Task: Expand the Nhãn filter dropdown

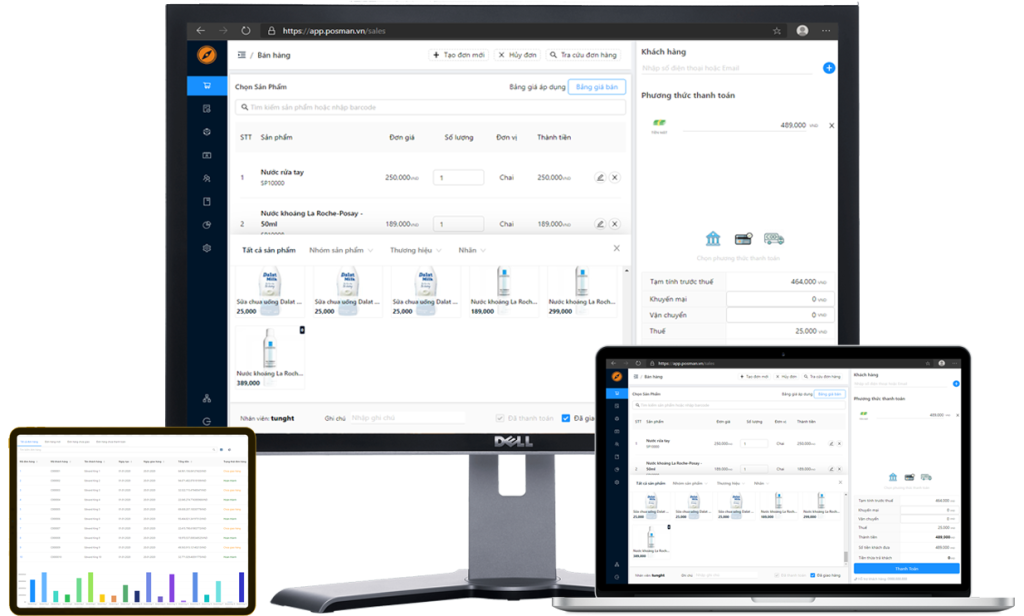Action: [x=470, y=250]
